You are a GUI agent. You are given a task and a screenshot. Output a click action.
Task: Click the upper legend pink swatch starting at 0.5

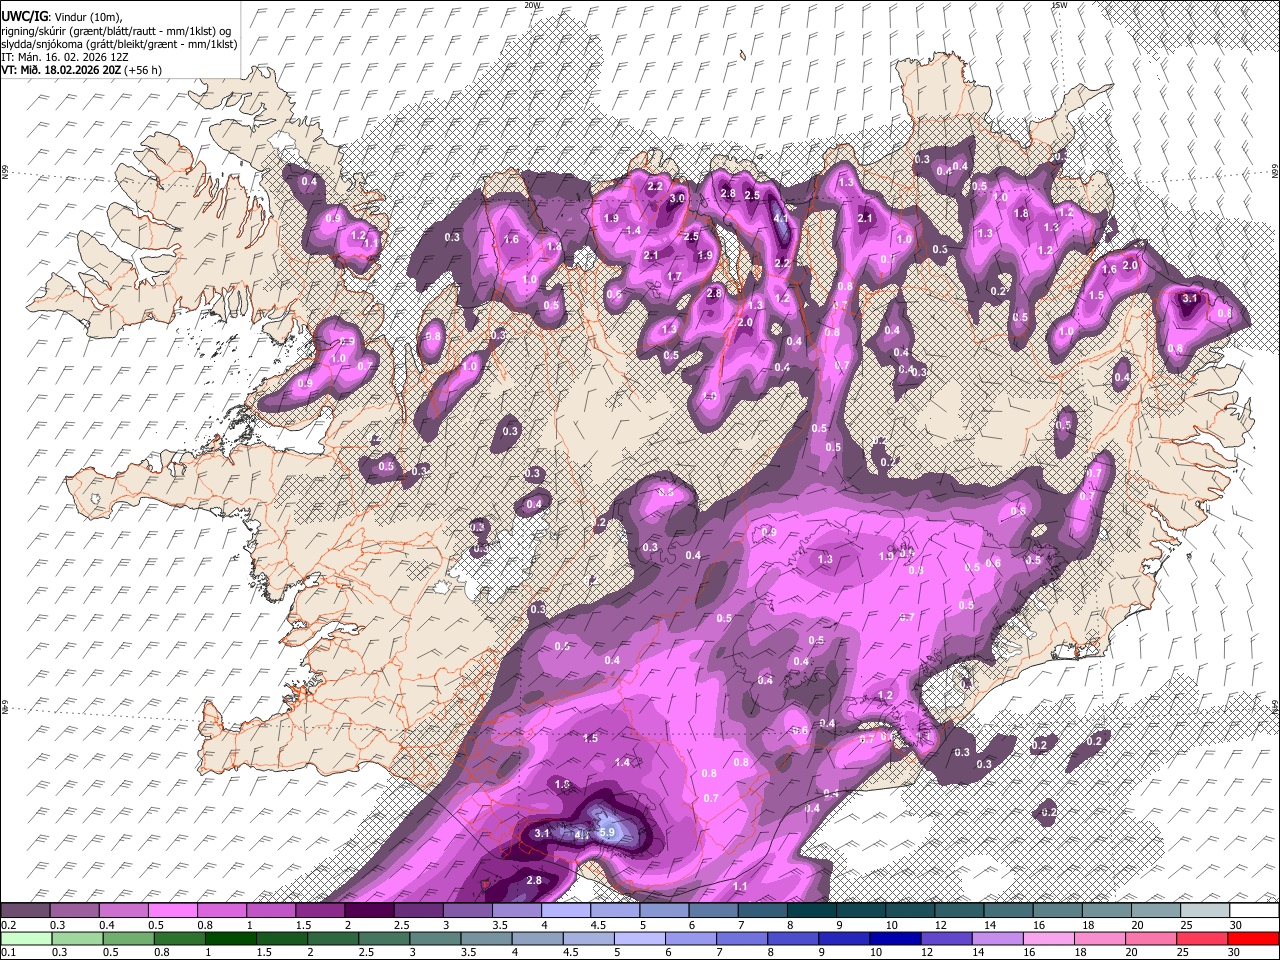point(172,911)
